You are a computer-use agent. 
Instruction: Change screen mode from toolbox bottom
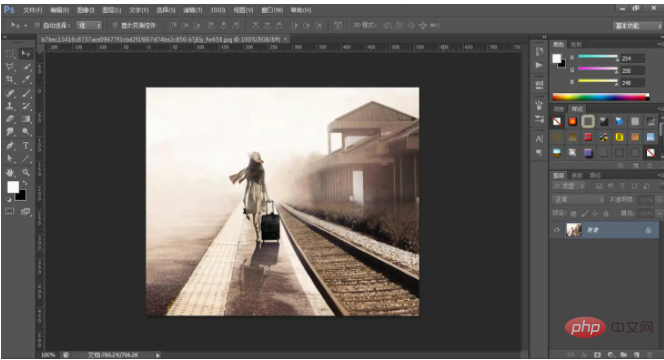point(26,211)
